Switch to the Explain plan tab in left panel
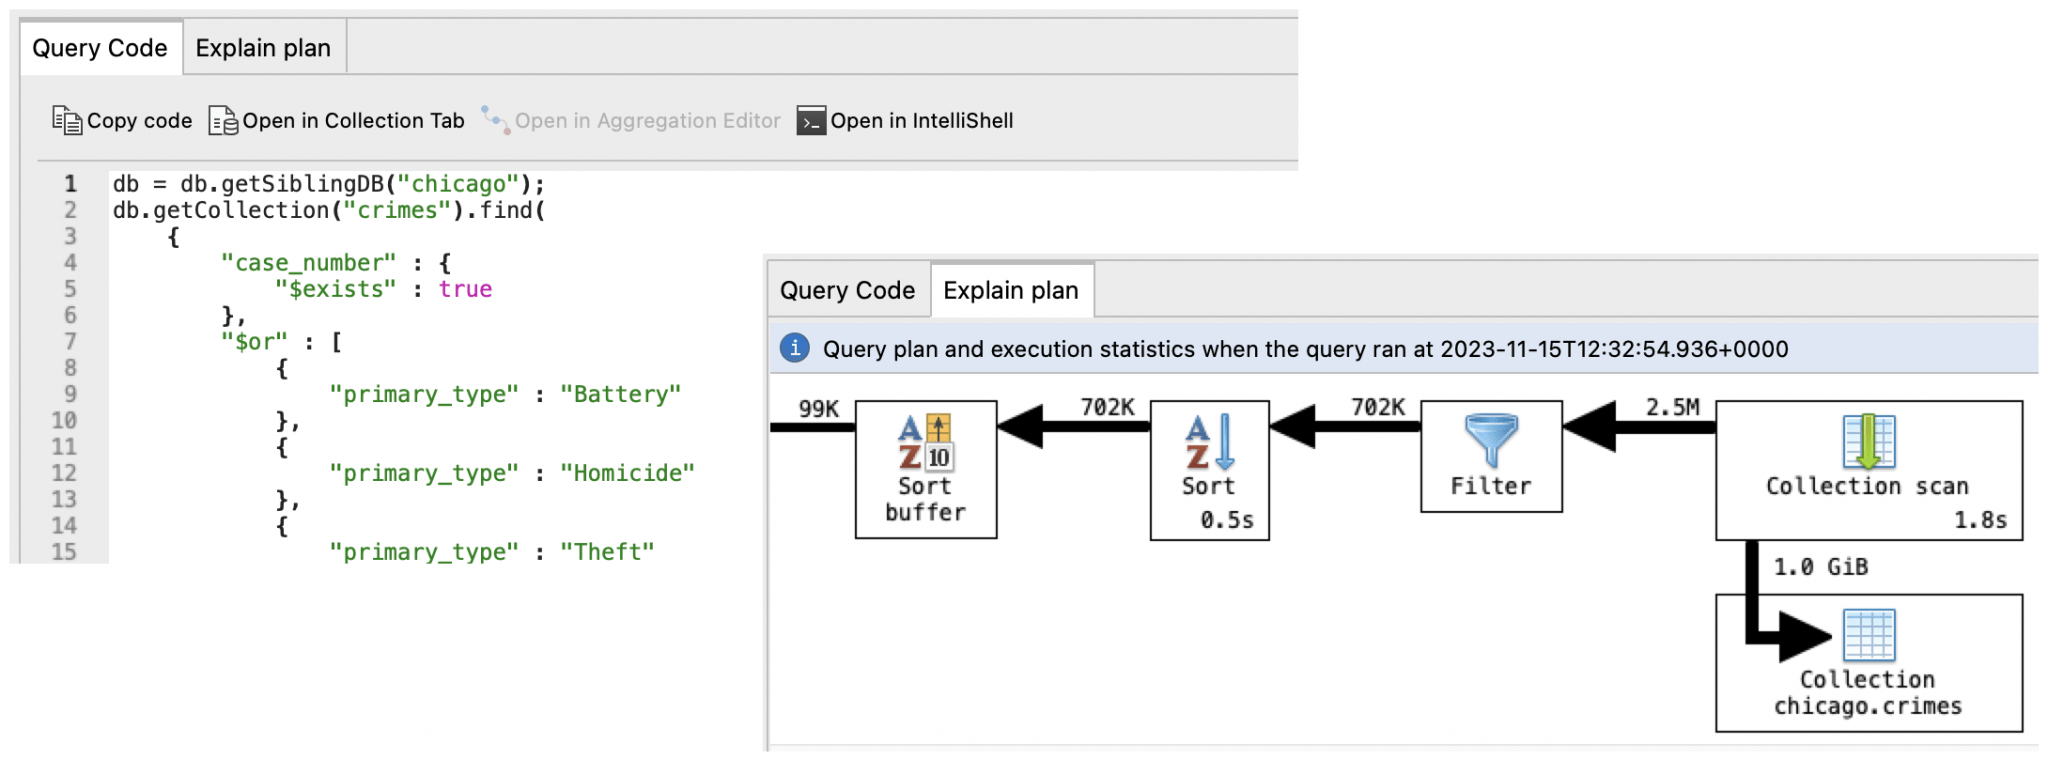This screenshot has height=759, width=2048. 262,47
